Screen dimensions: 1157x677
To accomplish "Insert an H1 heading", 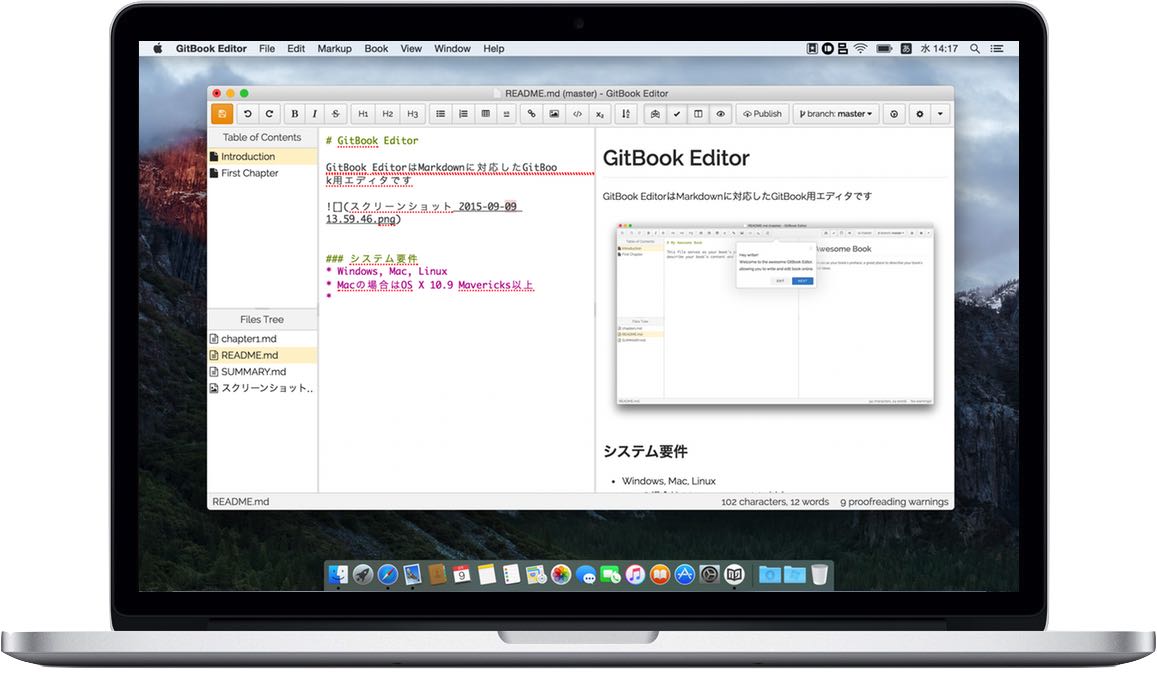I will point(363,114).
